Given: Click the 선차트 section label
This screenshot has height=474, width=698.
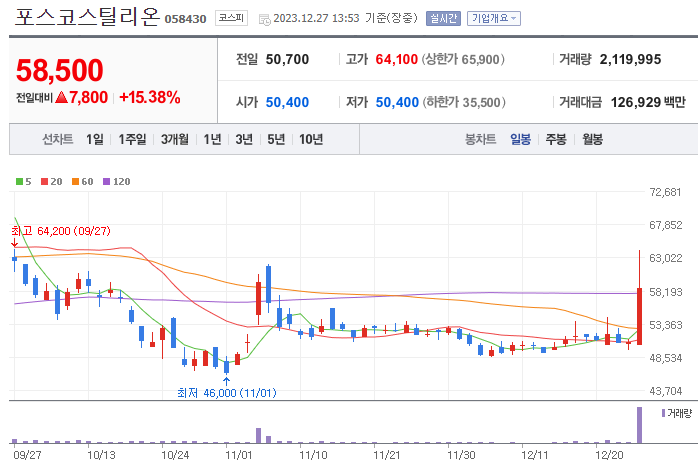Looking at the screenshot, I should (58, 139).
